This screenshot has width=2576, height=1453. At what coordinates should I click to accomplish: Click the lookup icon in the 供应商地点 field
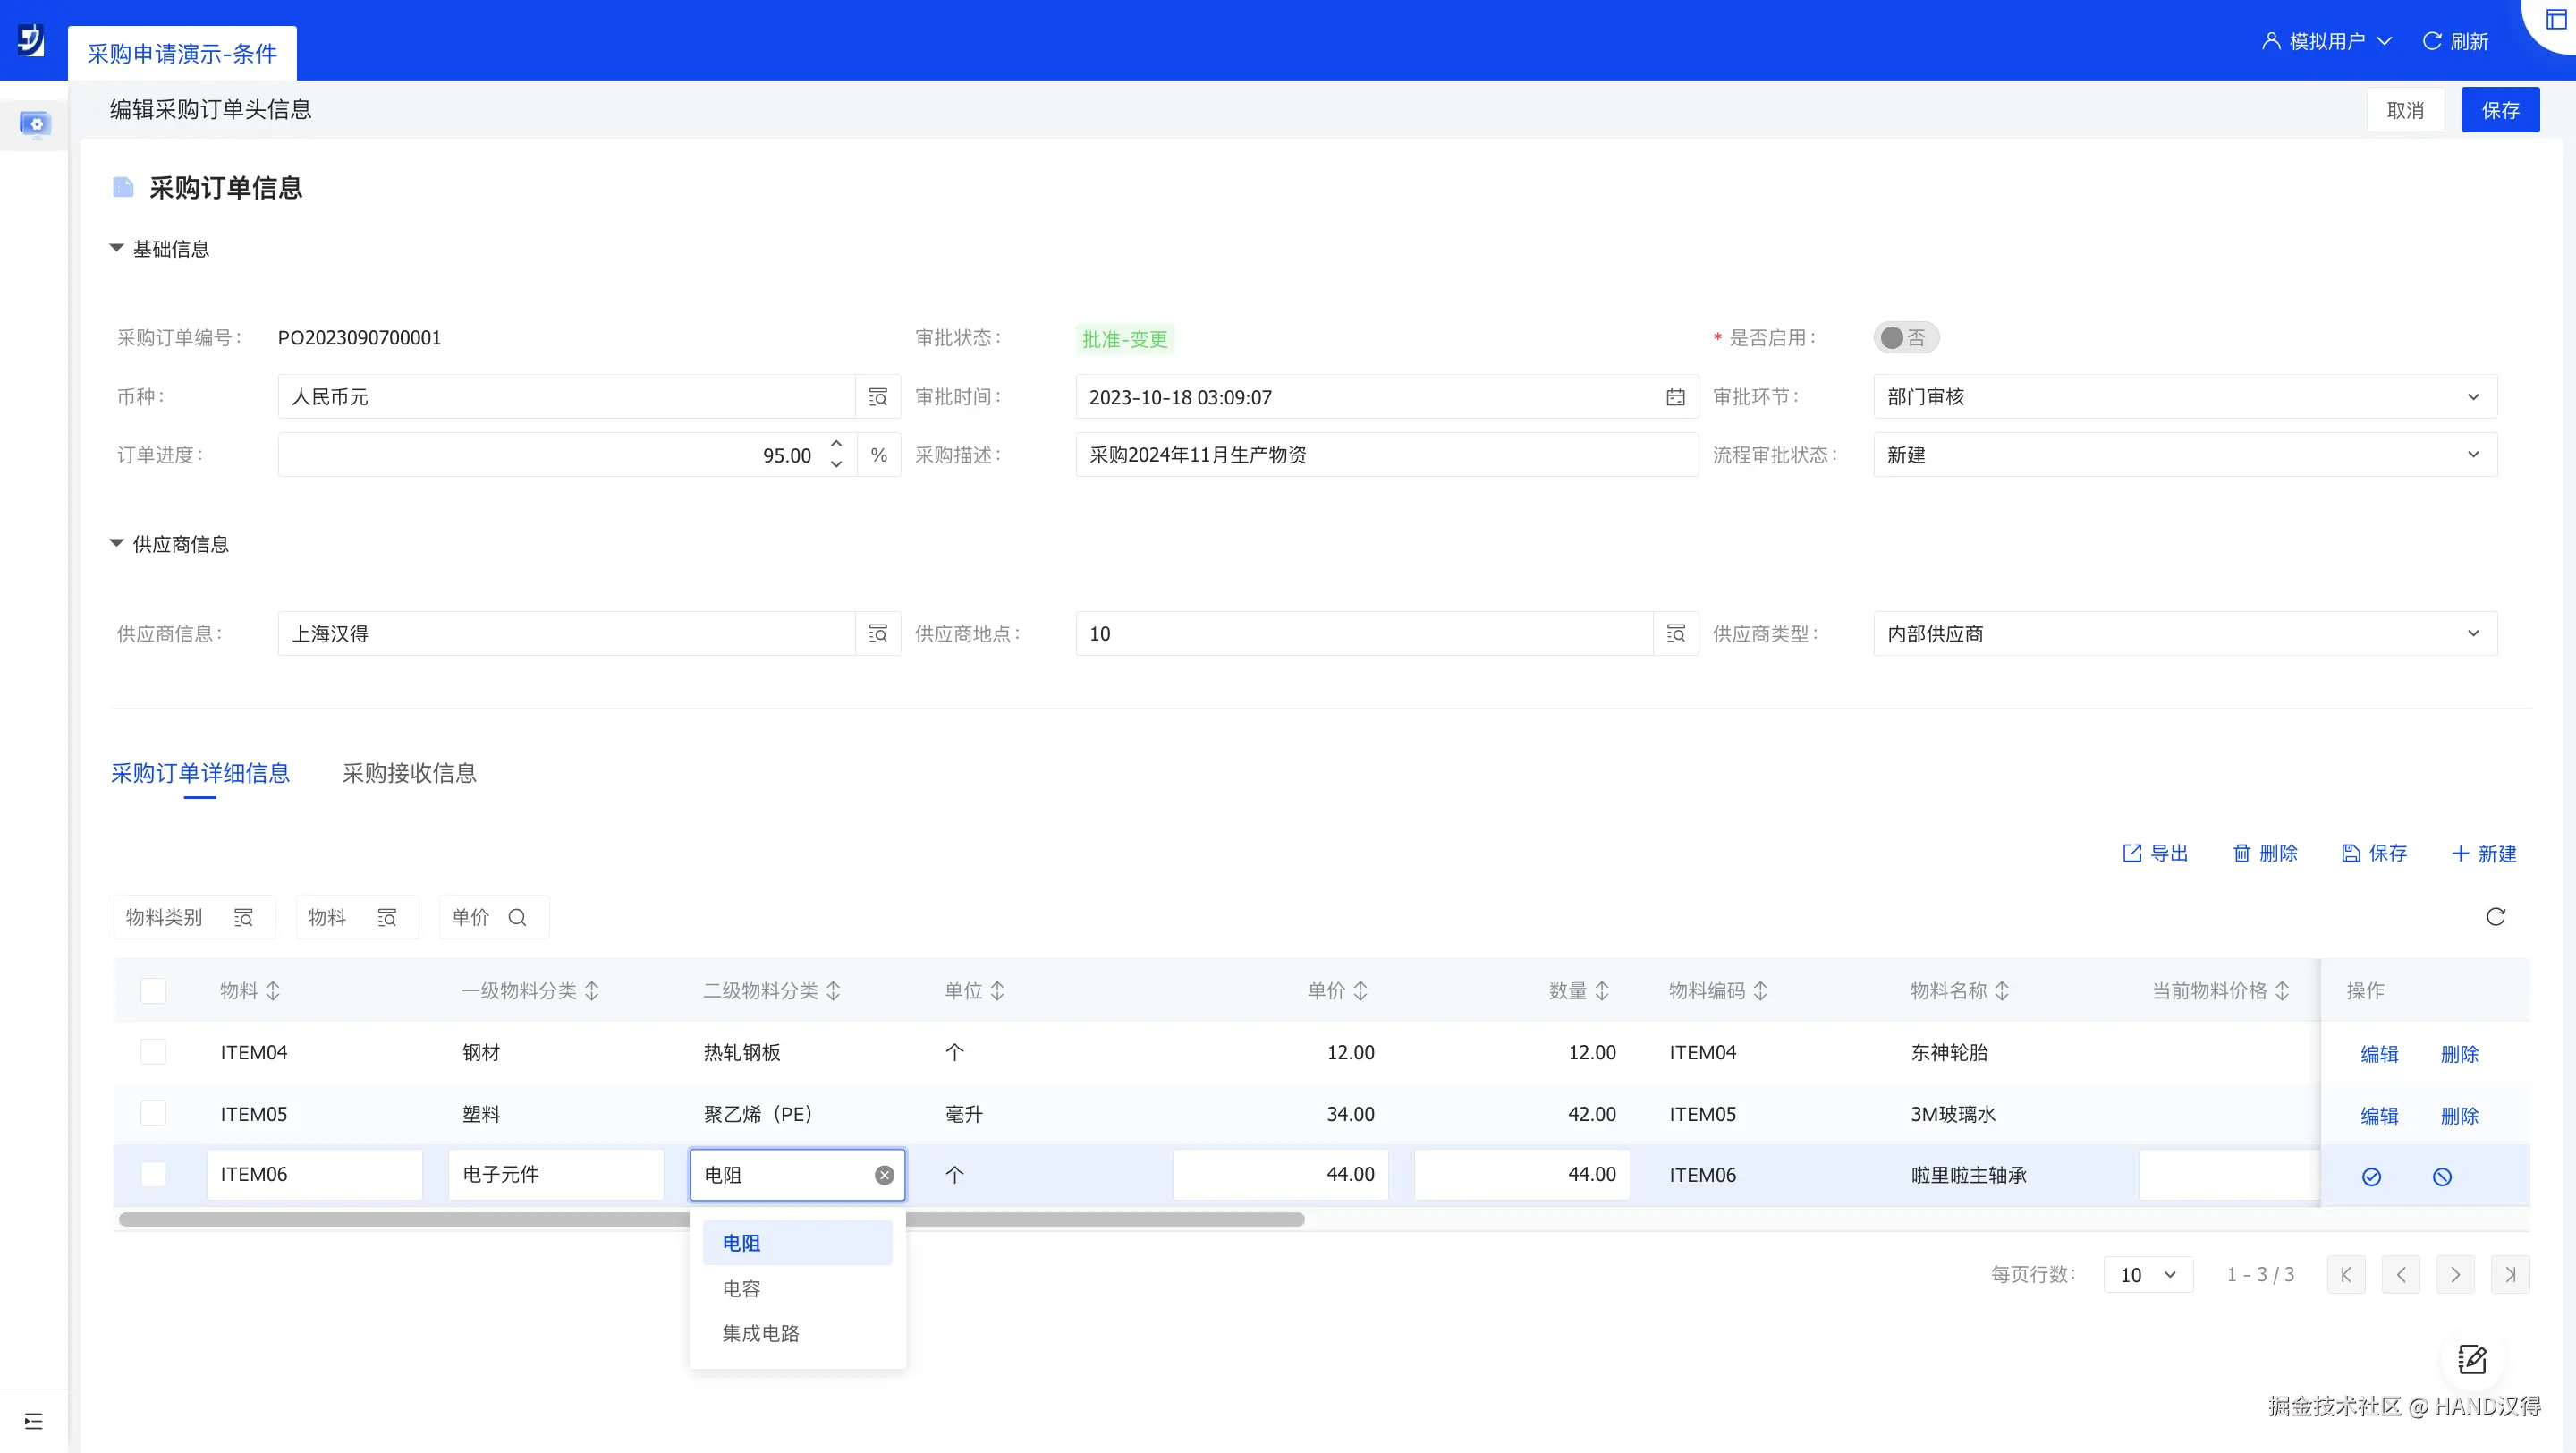pyautogui.click(x=1675, y=634)
